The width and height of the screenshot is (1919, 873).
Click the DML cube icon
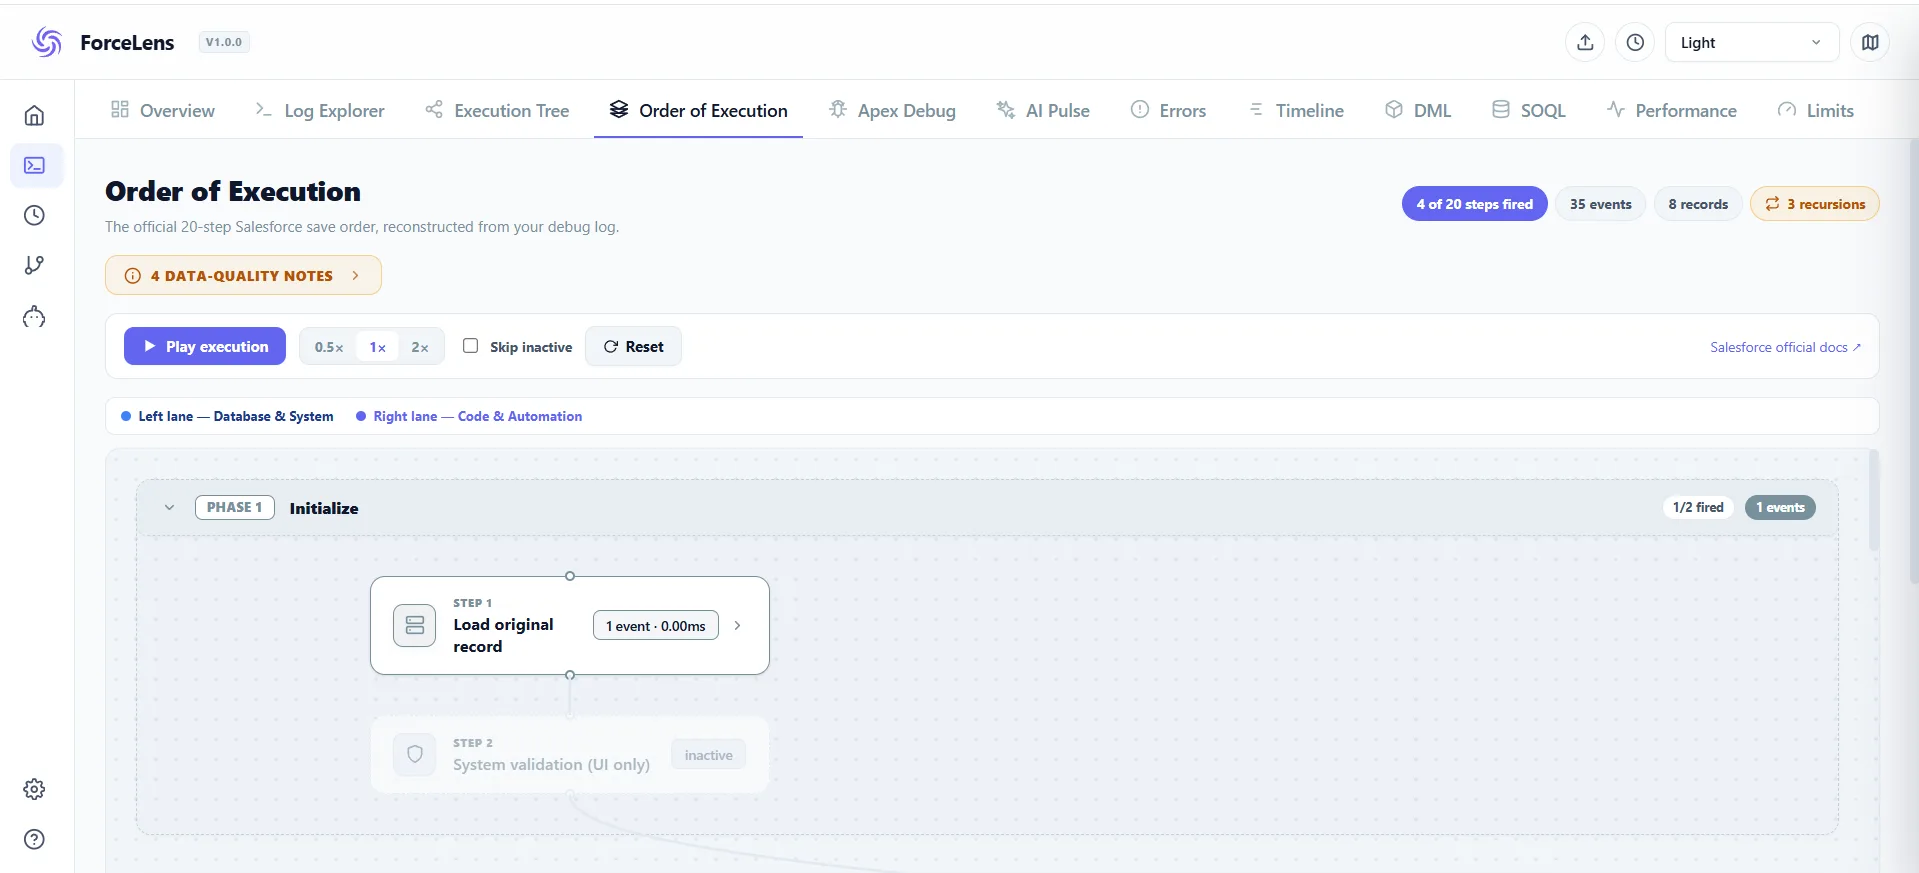1394,109
